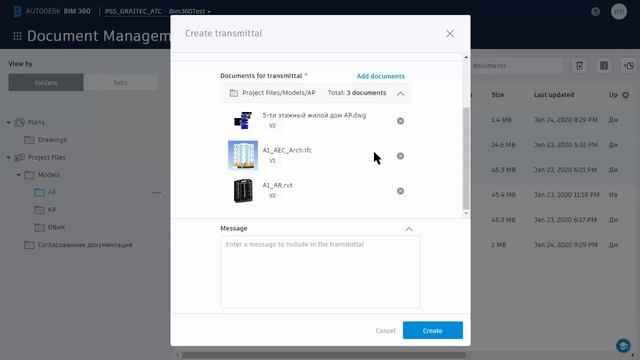Click the export document toolbar icon
The image size is (640, 360).
[580, 66]
